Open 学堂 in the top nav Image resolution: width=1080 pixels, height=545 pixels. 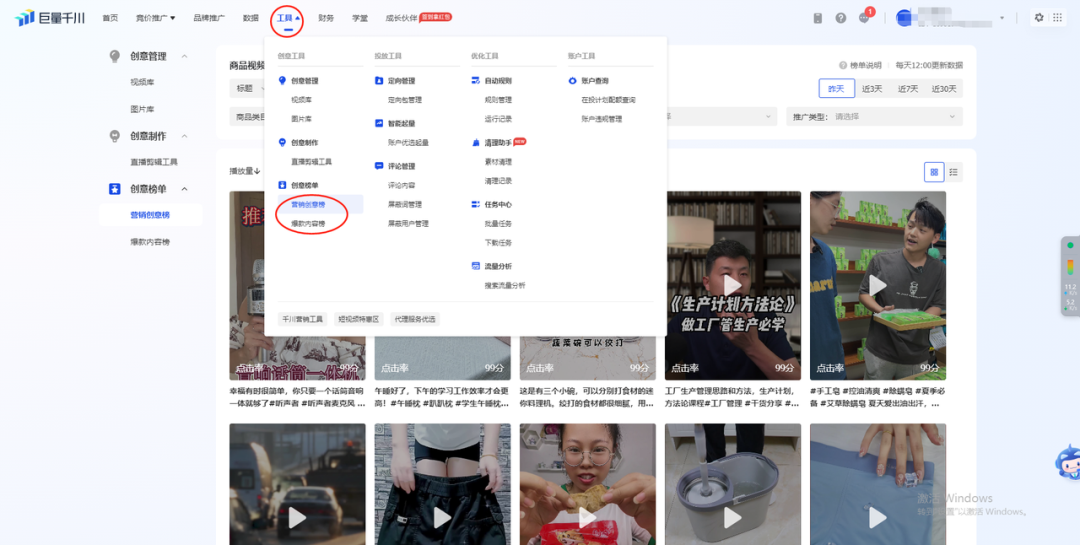click(x=360, y=18)
